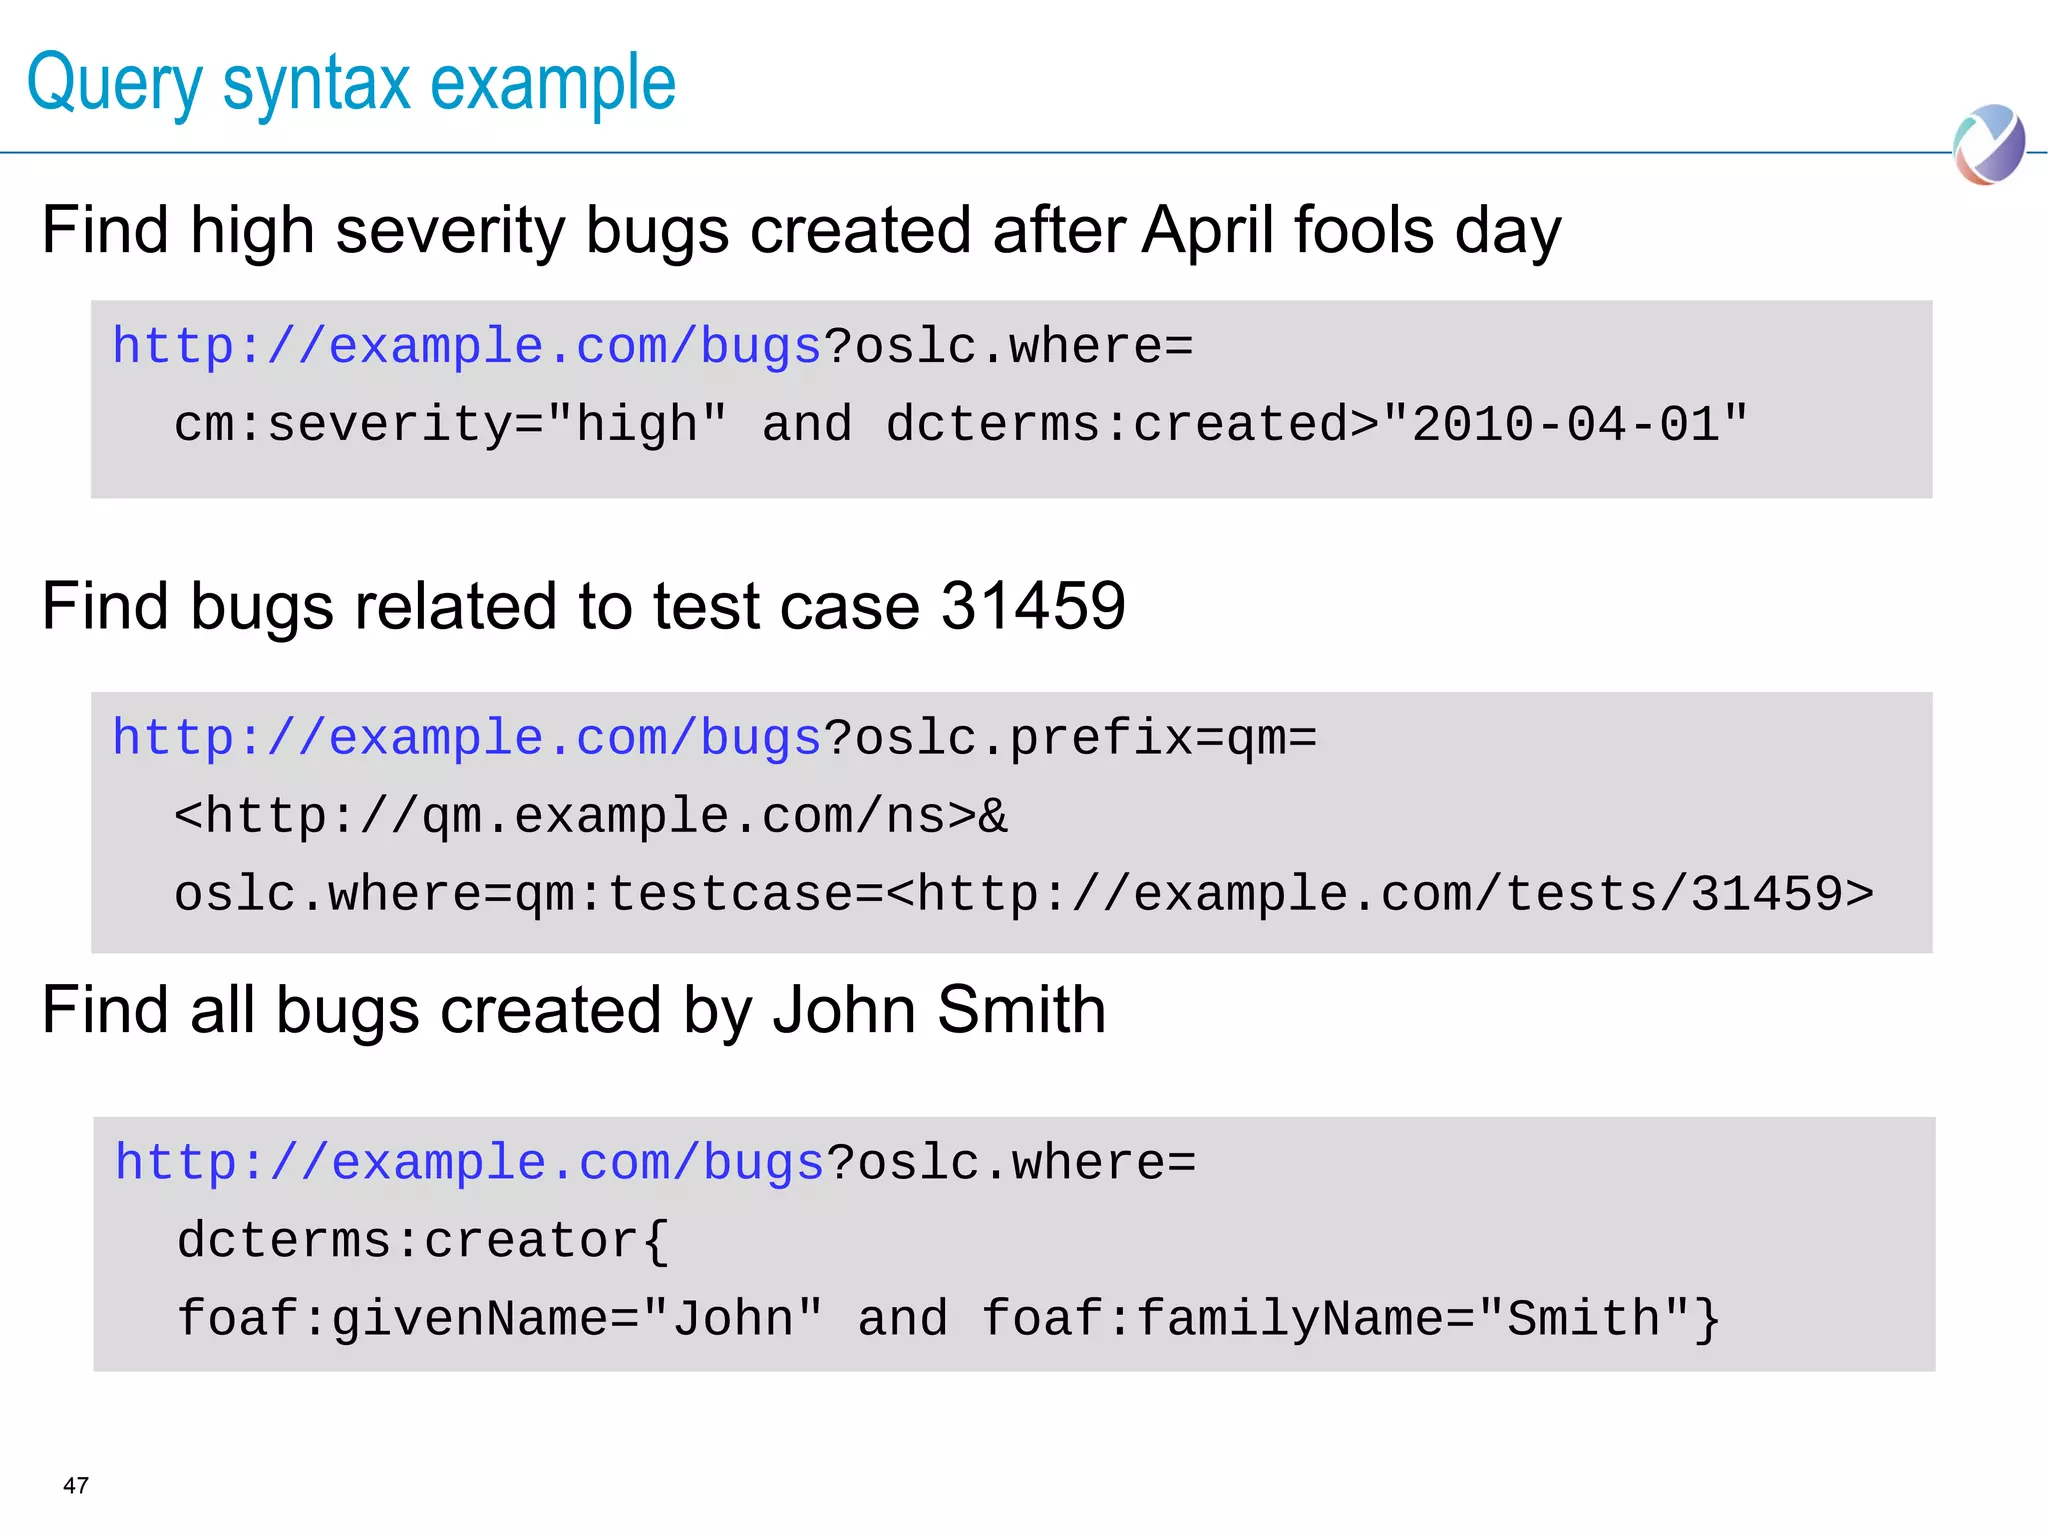Screen dimensions: 2048x1535
Task: Click the slide number 47
Action: coord(76,1485)
